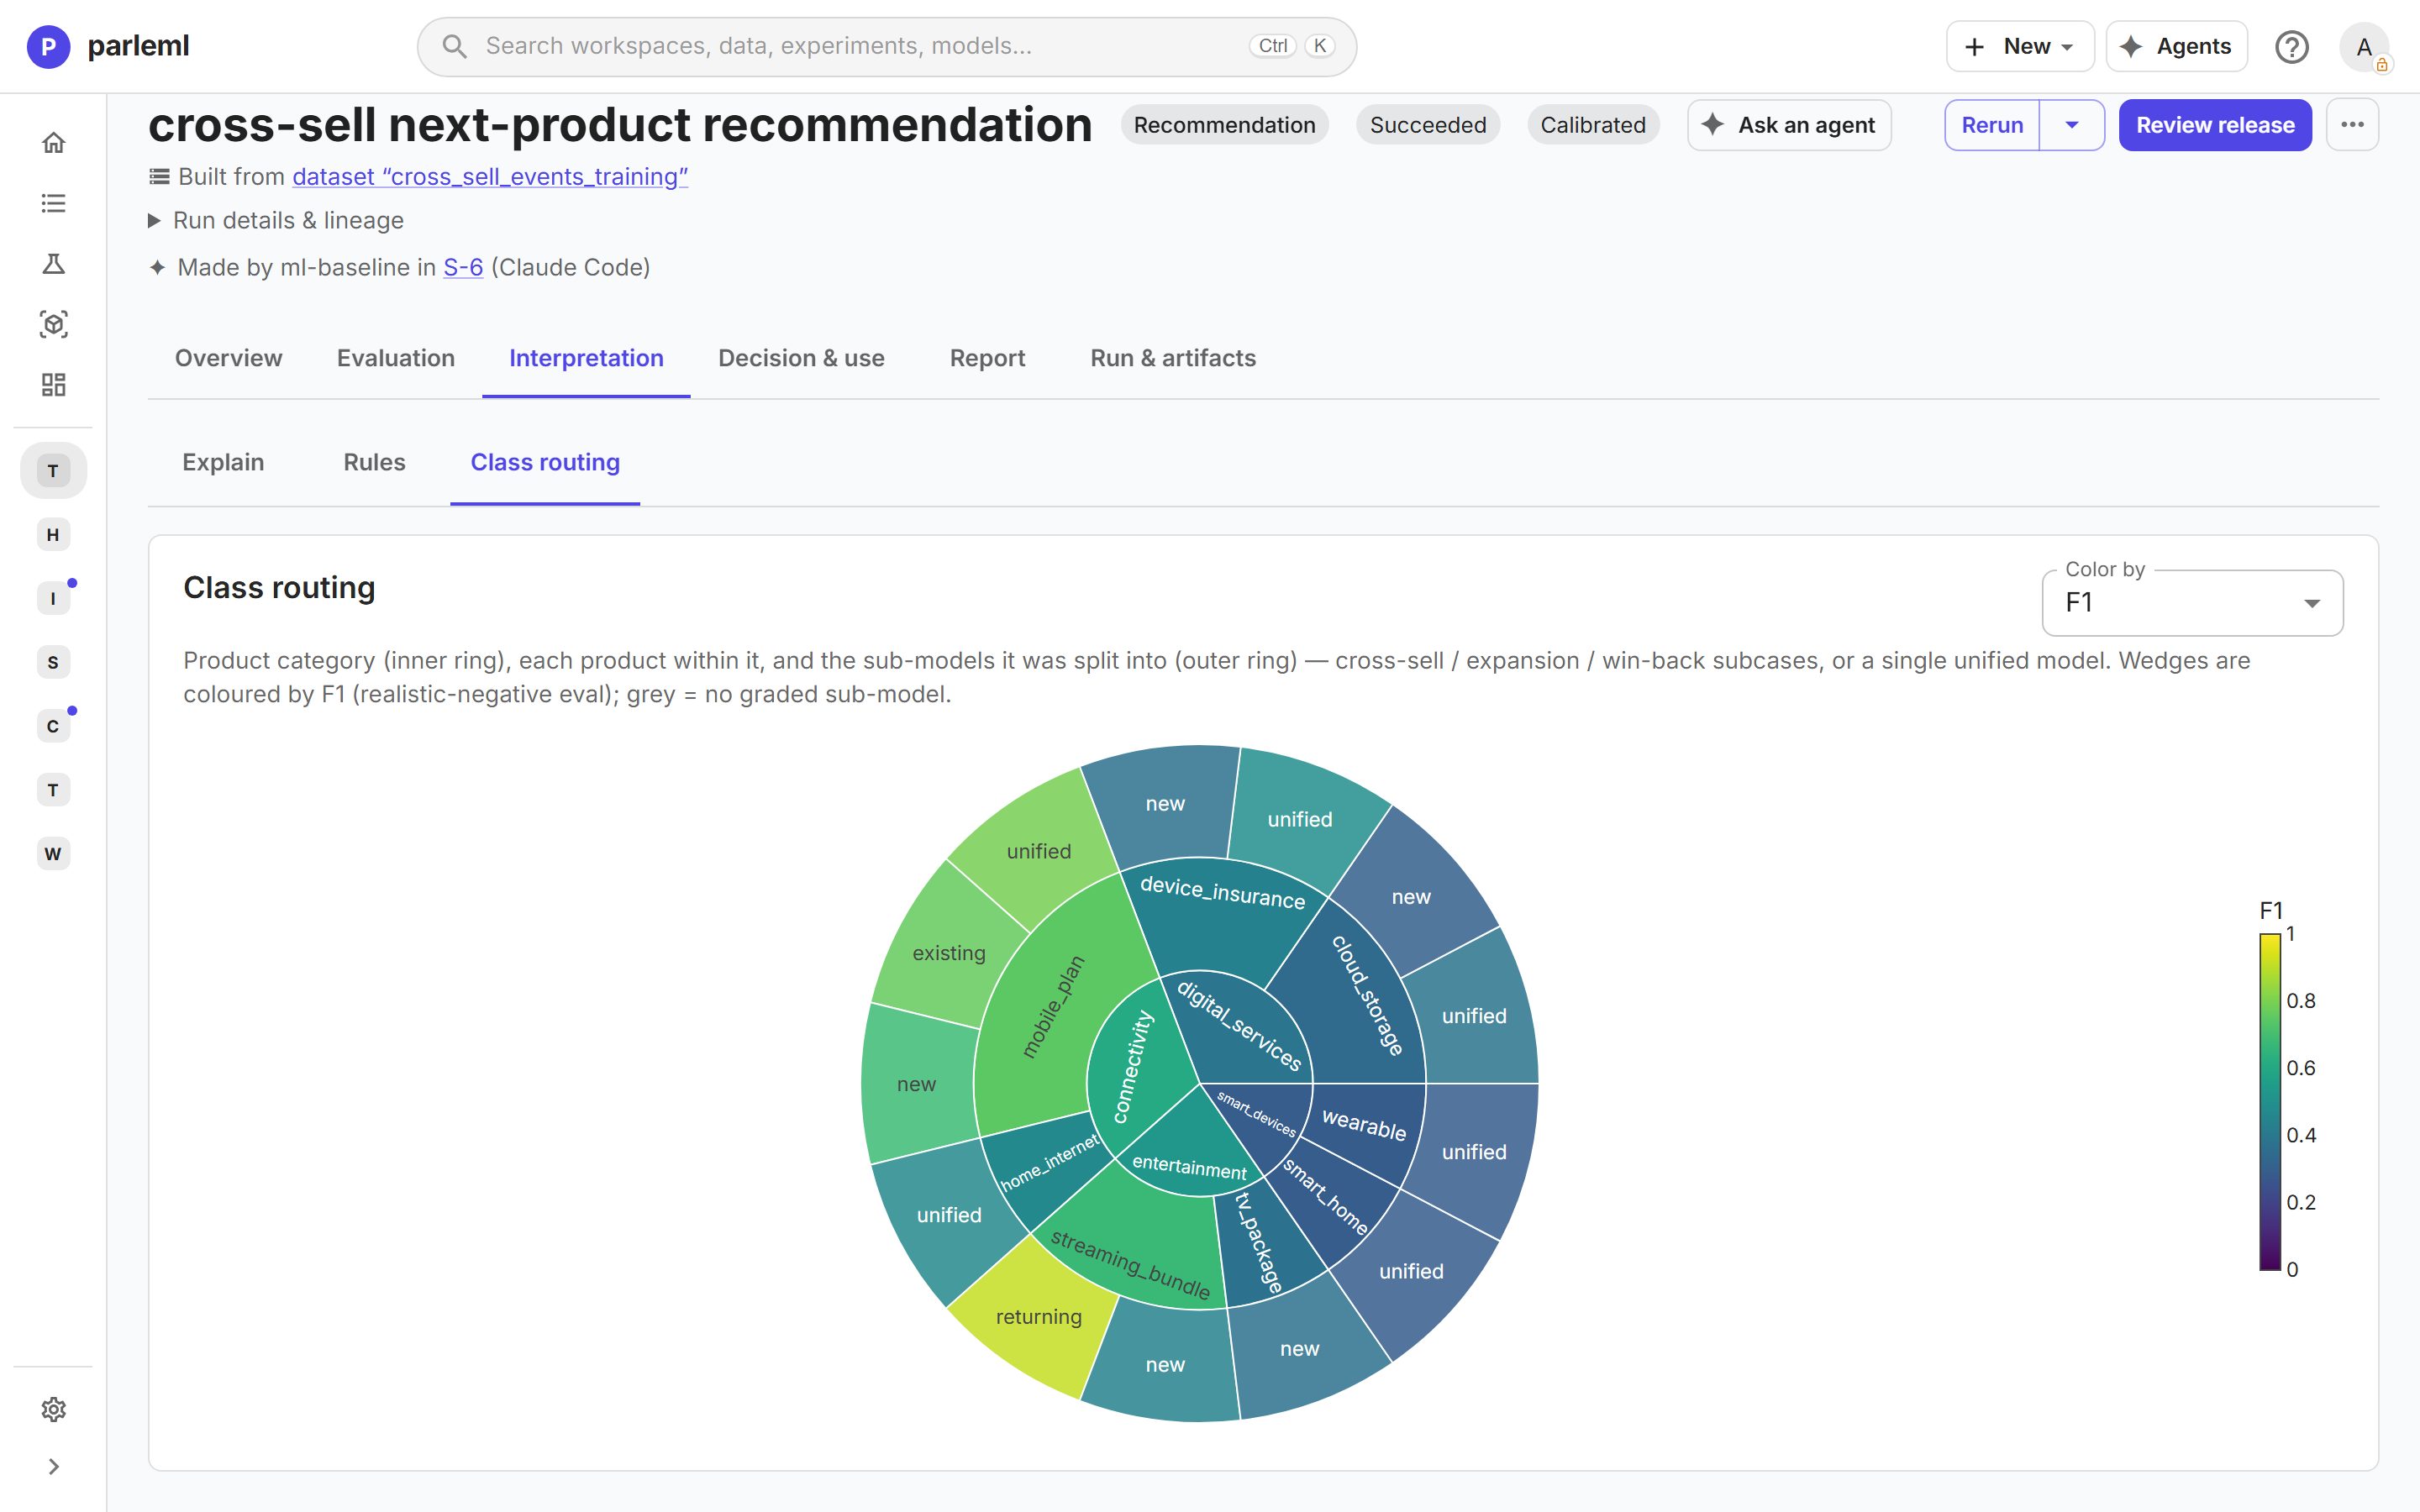Open the list view sidebar icon
The image size is (2420, 1512).
[x=53, y=203]
